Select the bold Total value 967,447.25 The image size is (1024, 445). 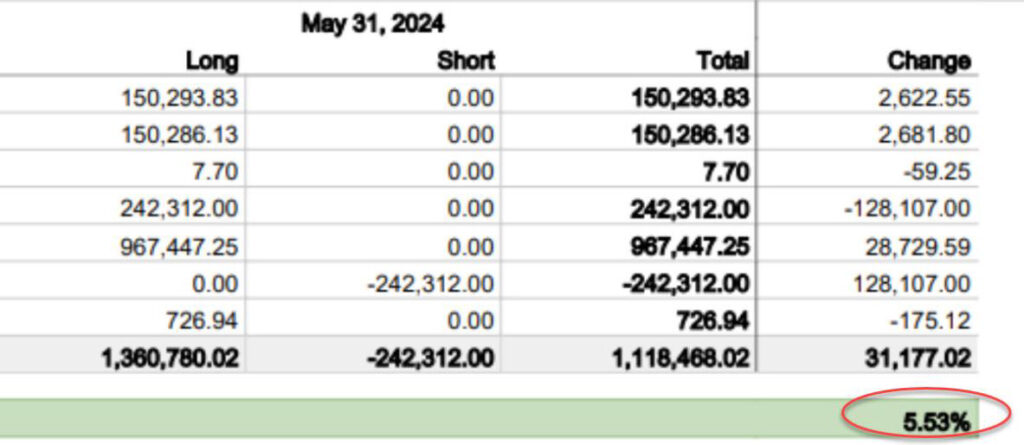690,247
